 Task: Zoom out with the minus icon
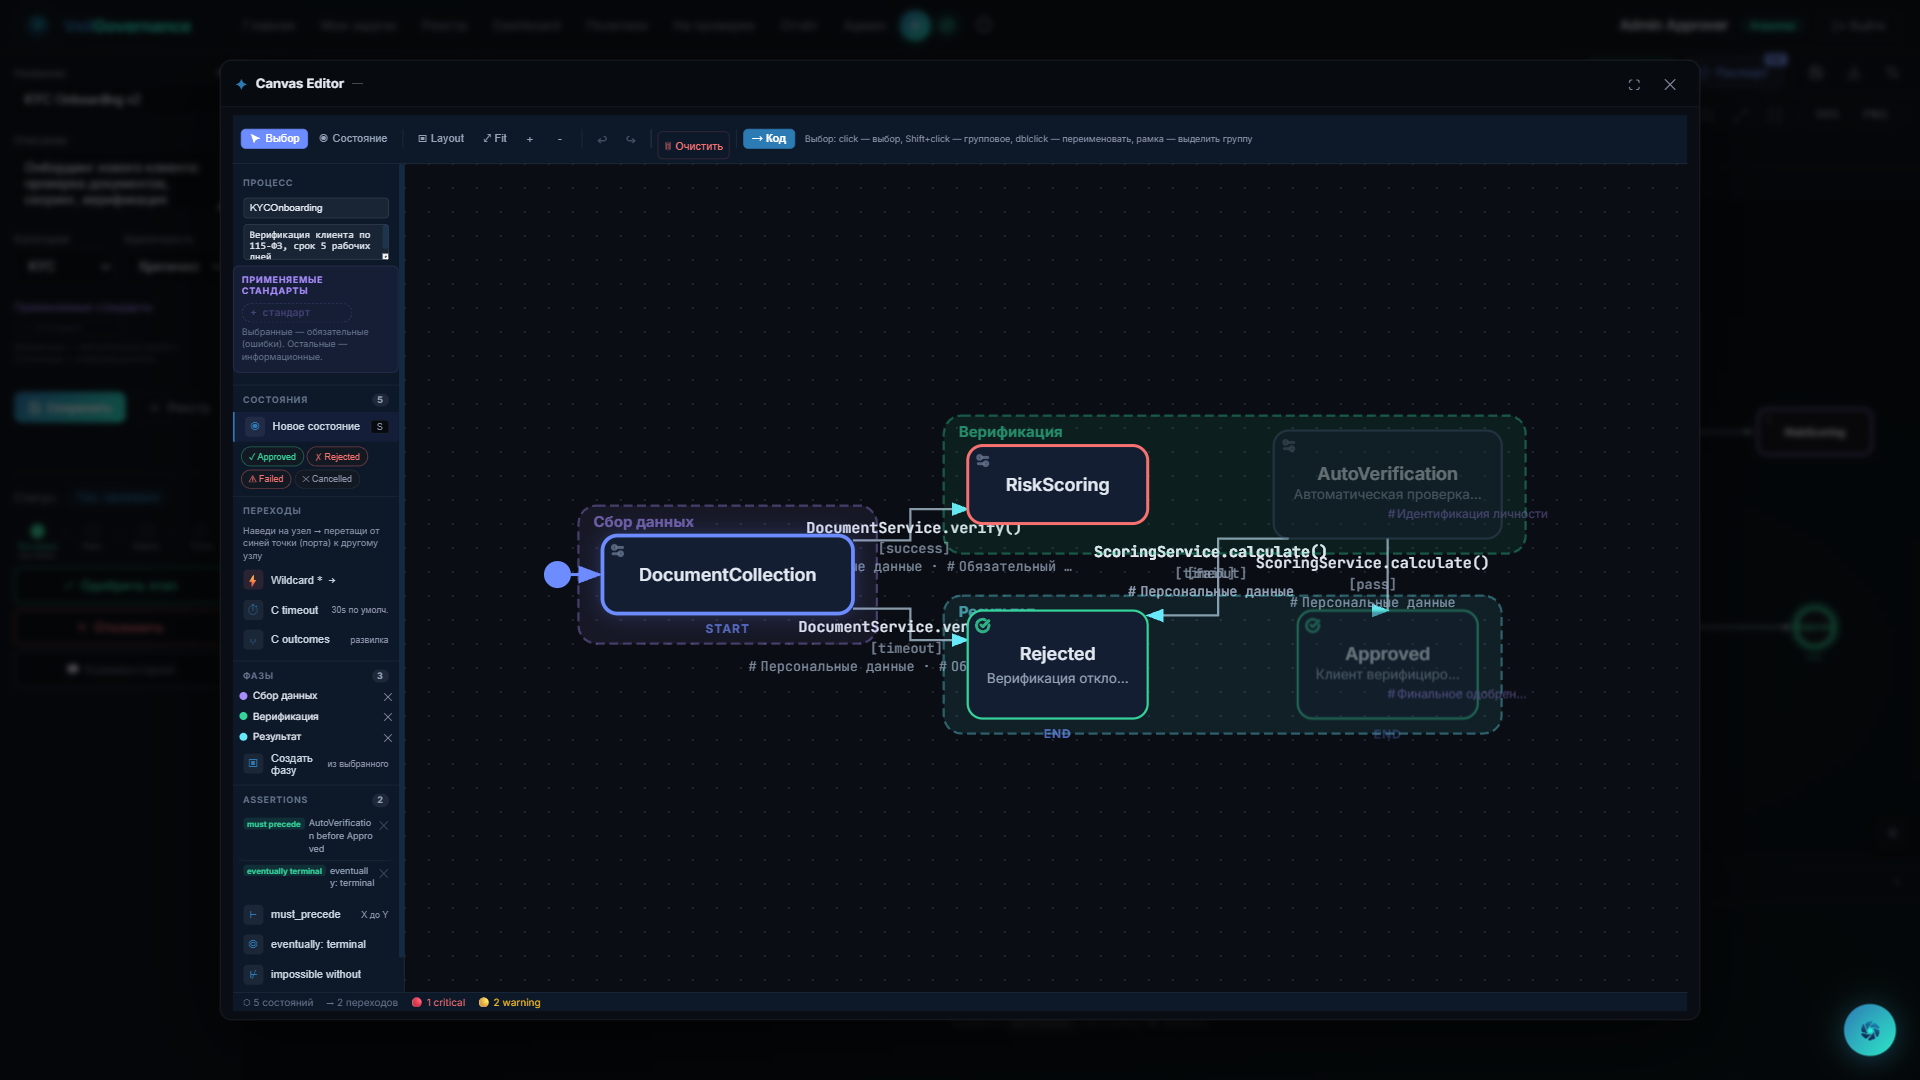coord(559,140)
